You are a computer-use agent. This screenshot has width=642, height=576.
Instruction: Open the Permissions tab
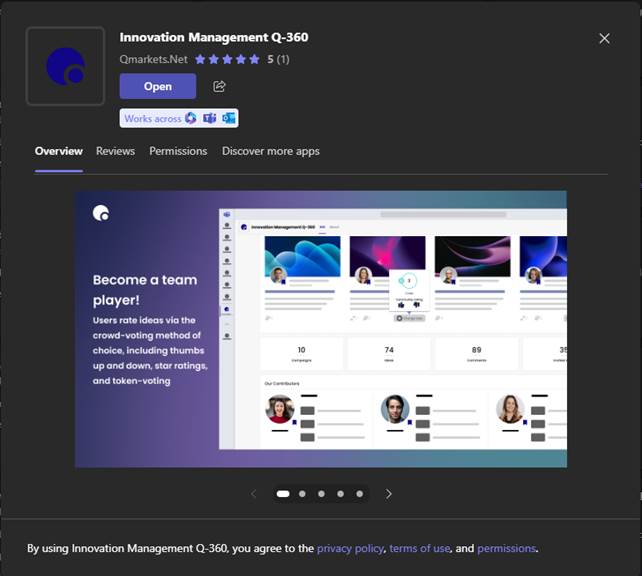178,151
